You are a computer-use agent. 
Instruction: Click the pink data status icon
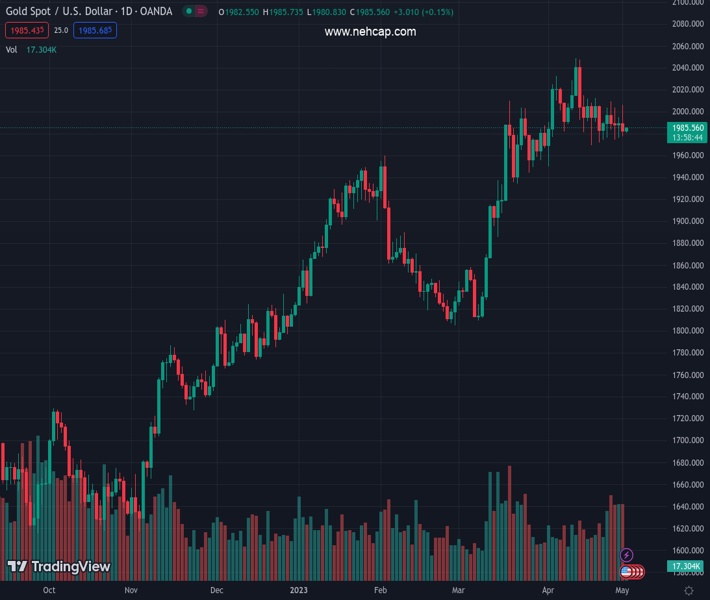pos(201,11)
